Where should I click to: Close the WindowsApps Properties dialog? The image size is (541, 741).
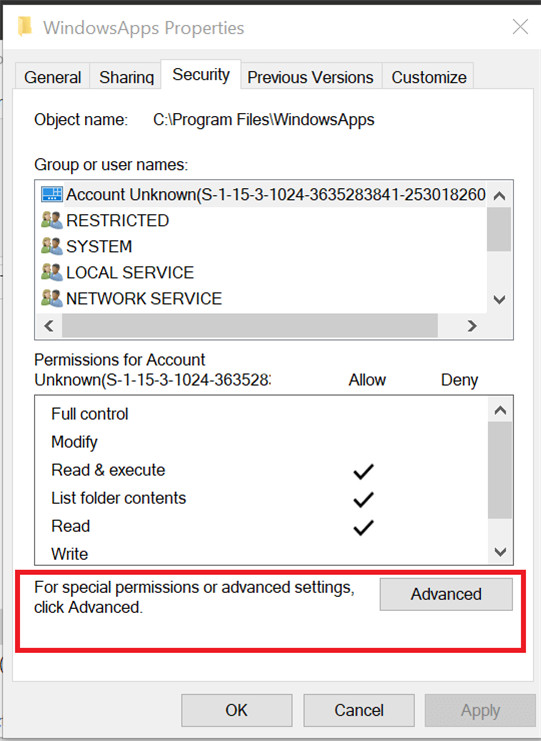coord(520,27)
